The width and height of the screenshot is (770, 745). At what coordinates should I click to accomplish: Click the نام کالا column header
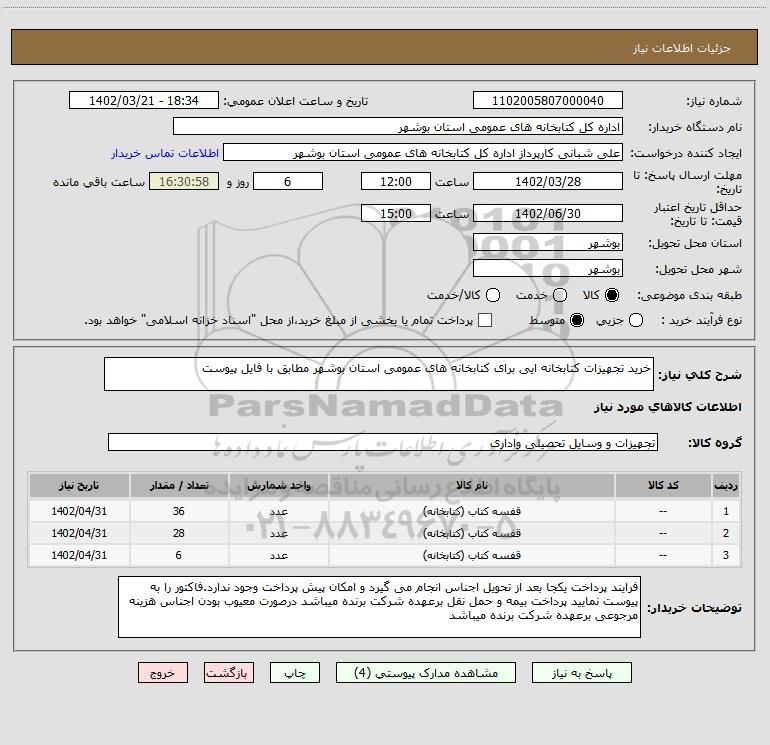(x=471, y=486)
